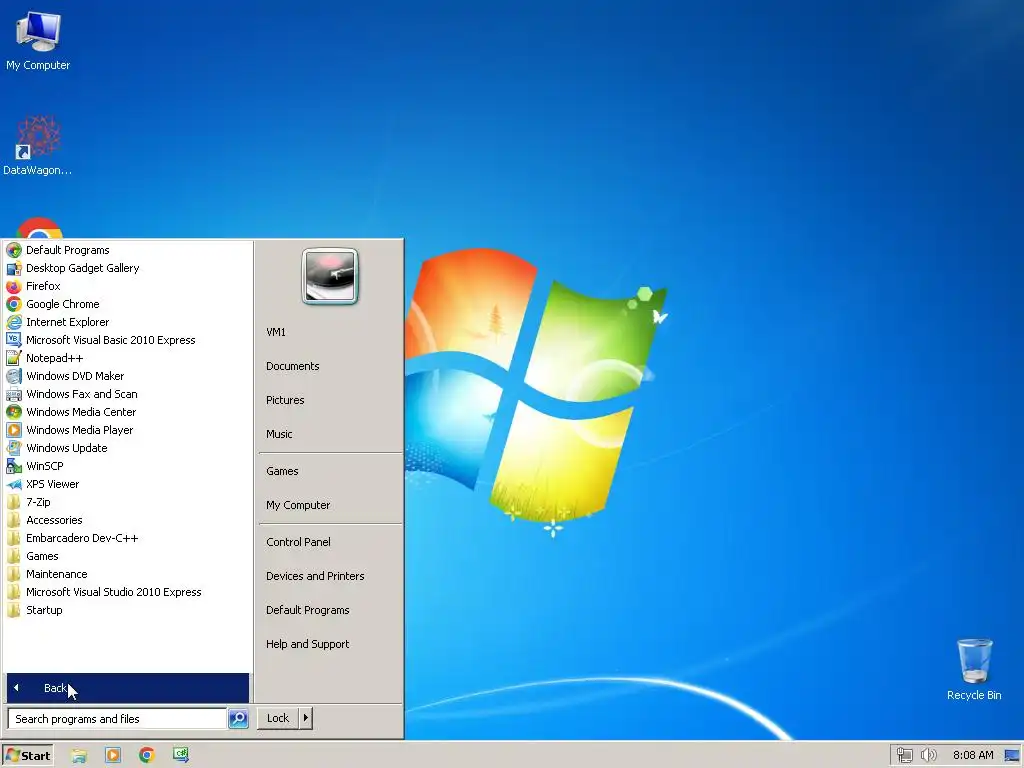Select DataWagon desktop shortcut

tap(37, 145)
